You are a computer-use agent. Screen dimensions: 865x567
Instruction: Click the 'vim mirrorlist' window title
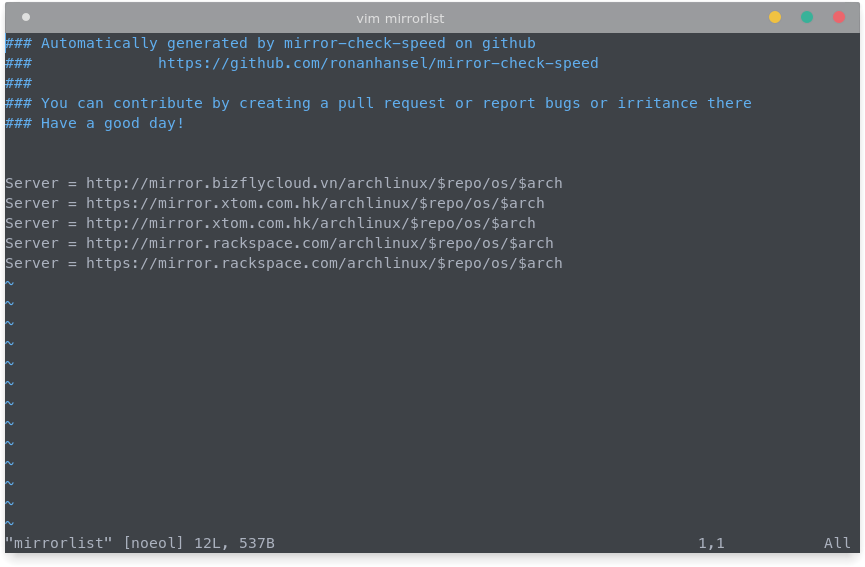pyautogui.click(x=400, y=18)
